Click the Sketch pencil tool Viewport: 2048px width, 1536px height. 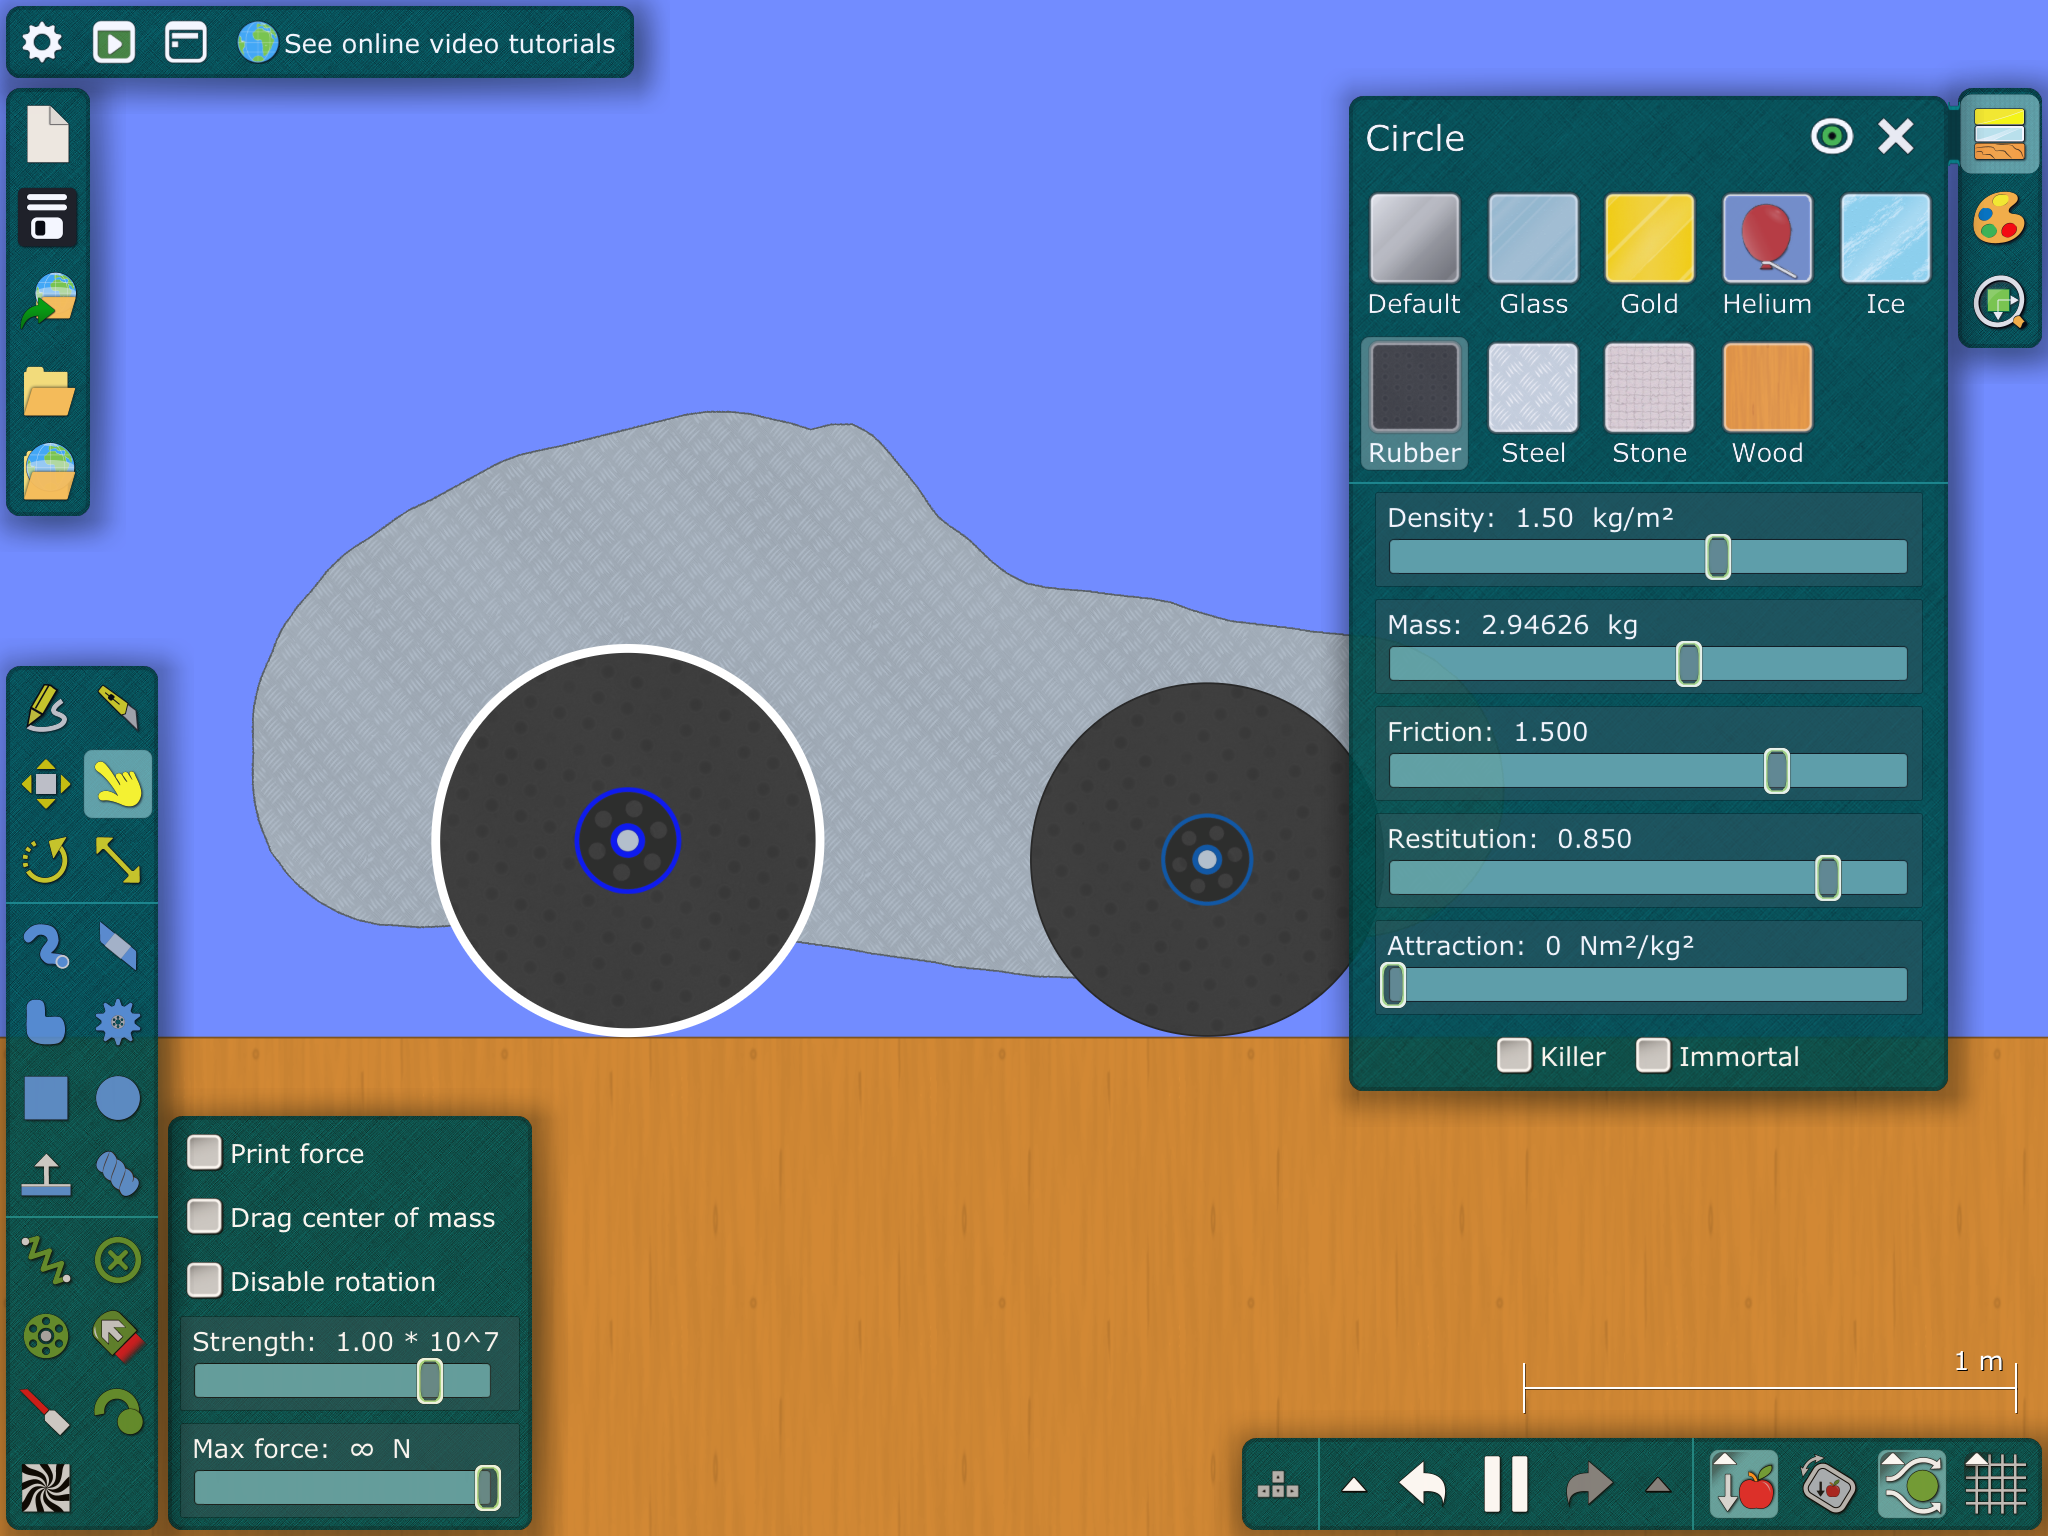46,707
